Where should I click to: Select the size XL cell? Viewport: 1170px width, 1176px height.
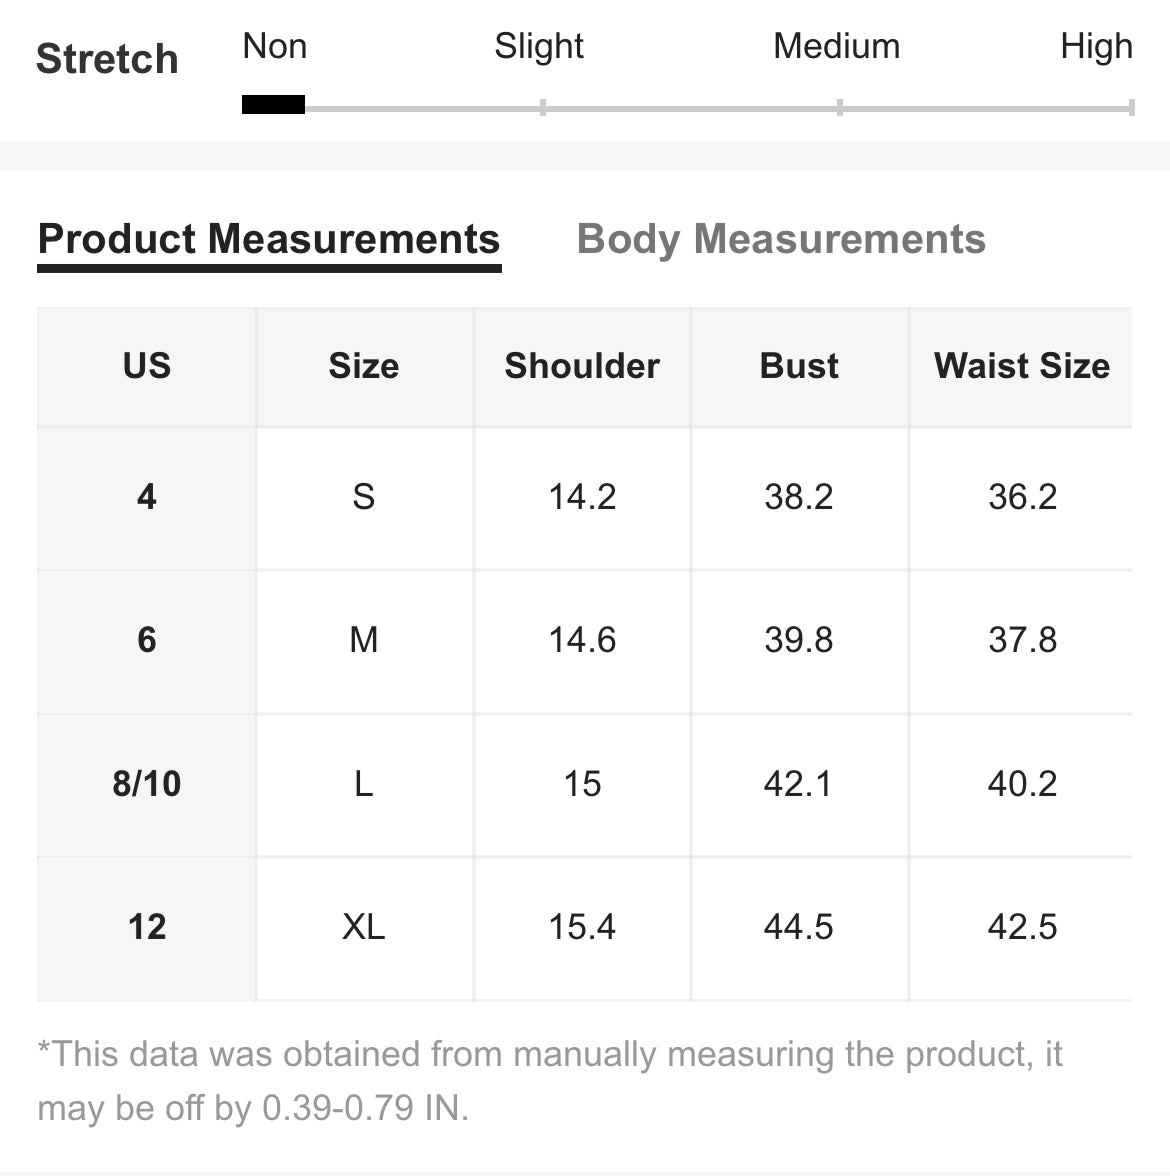[x=364, y=928]
